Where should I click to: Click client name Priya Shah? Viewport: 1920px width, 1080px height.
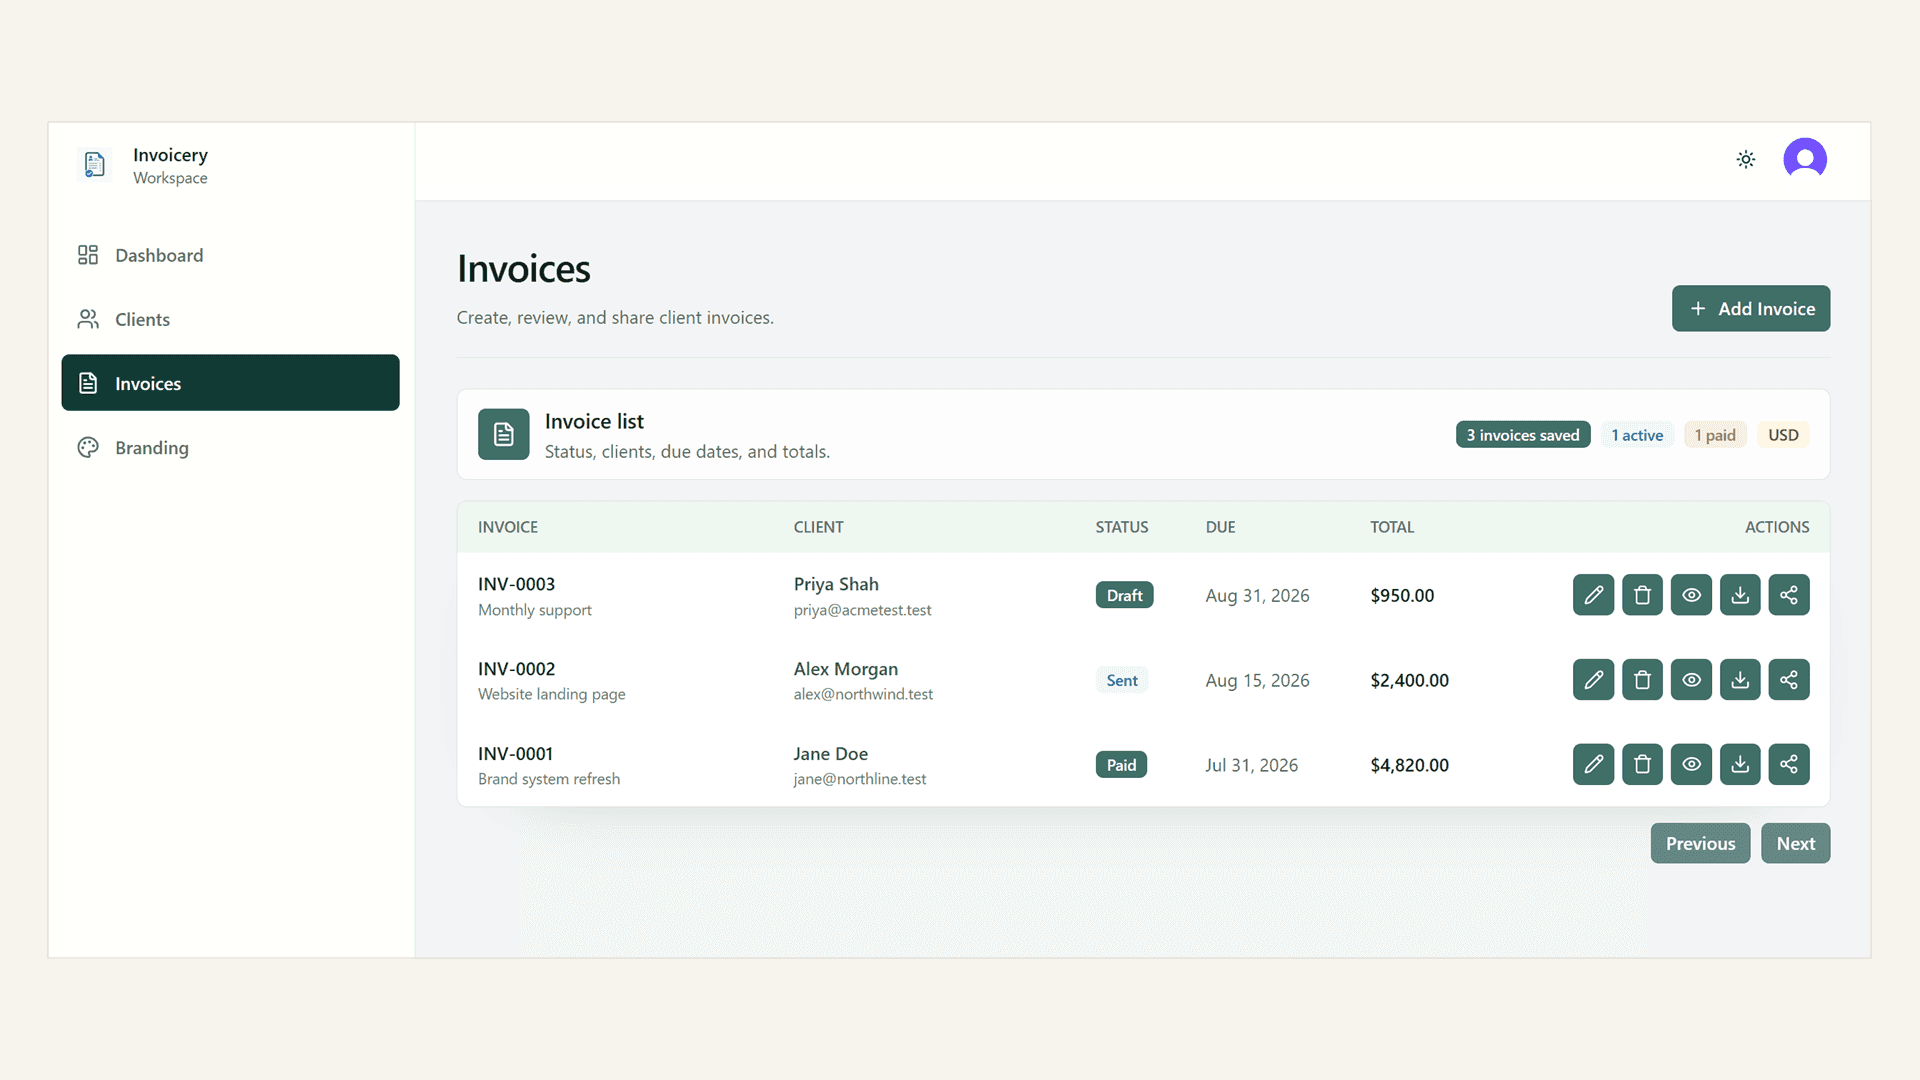pyautogui.click(x=836, y=584)
